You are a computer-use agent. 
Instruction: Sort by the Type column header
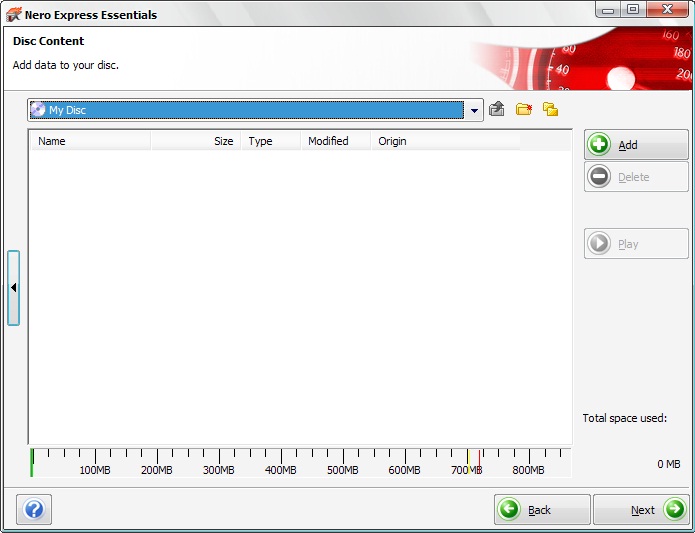click(271, 141)
